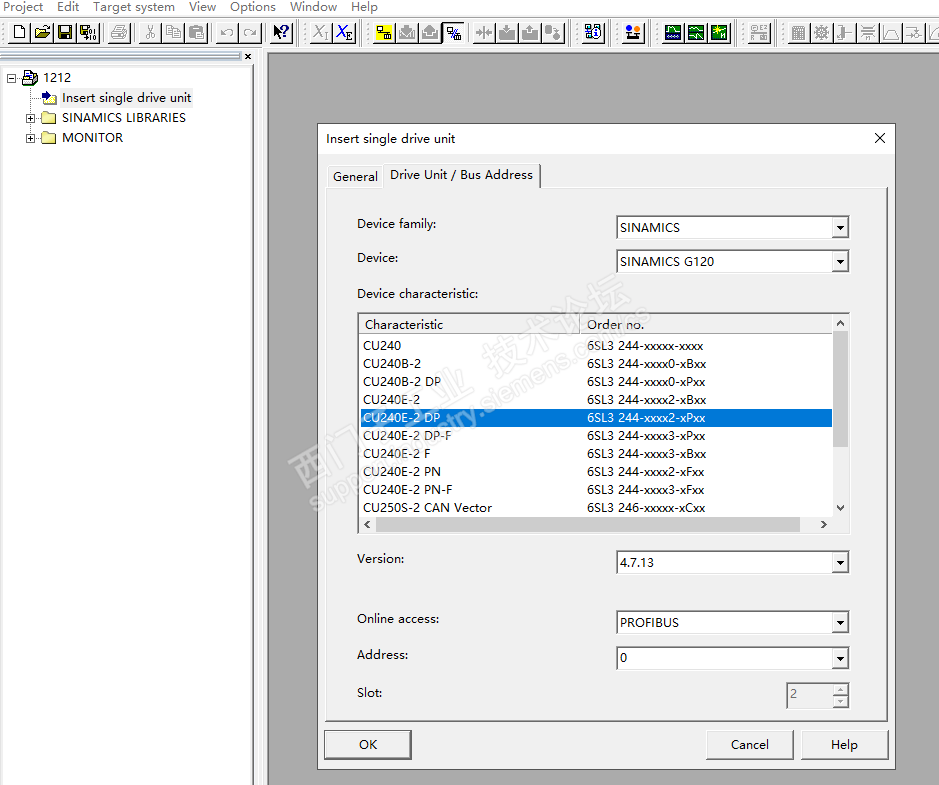
Task: Click the Accessible nodes info icon
Action: (x=593, y=32)
